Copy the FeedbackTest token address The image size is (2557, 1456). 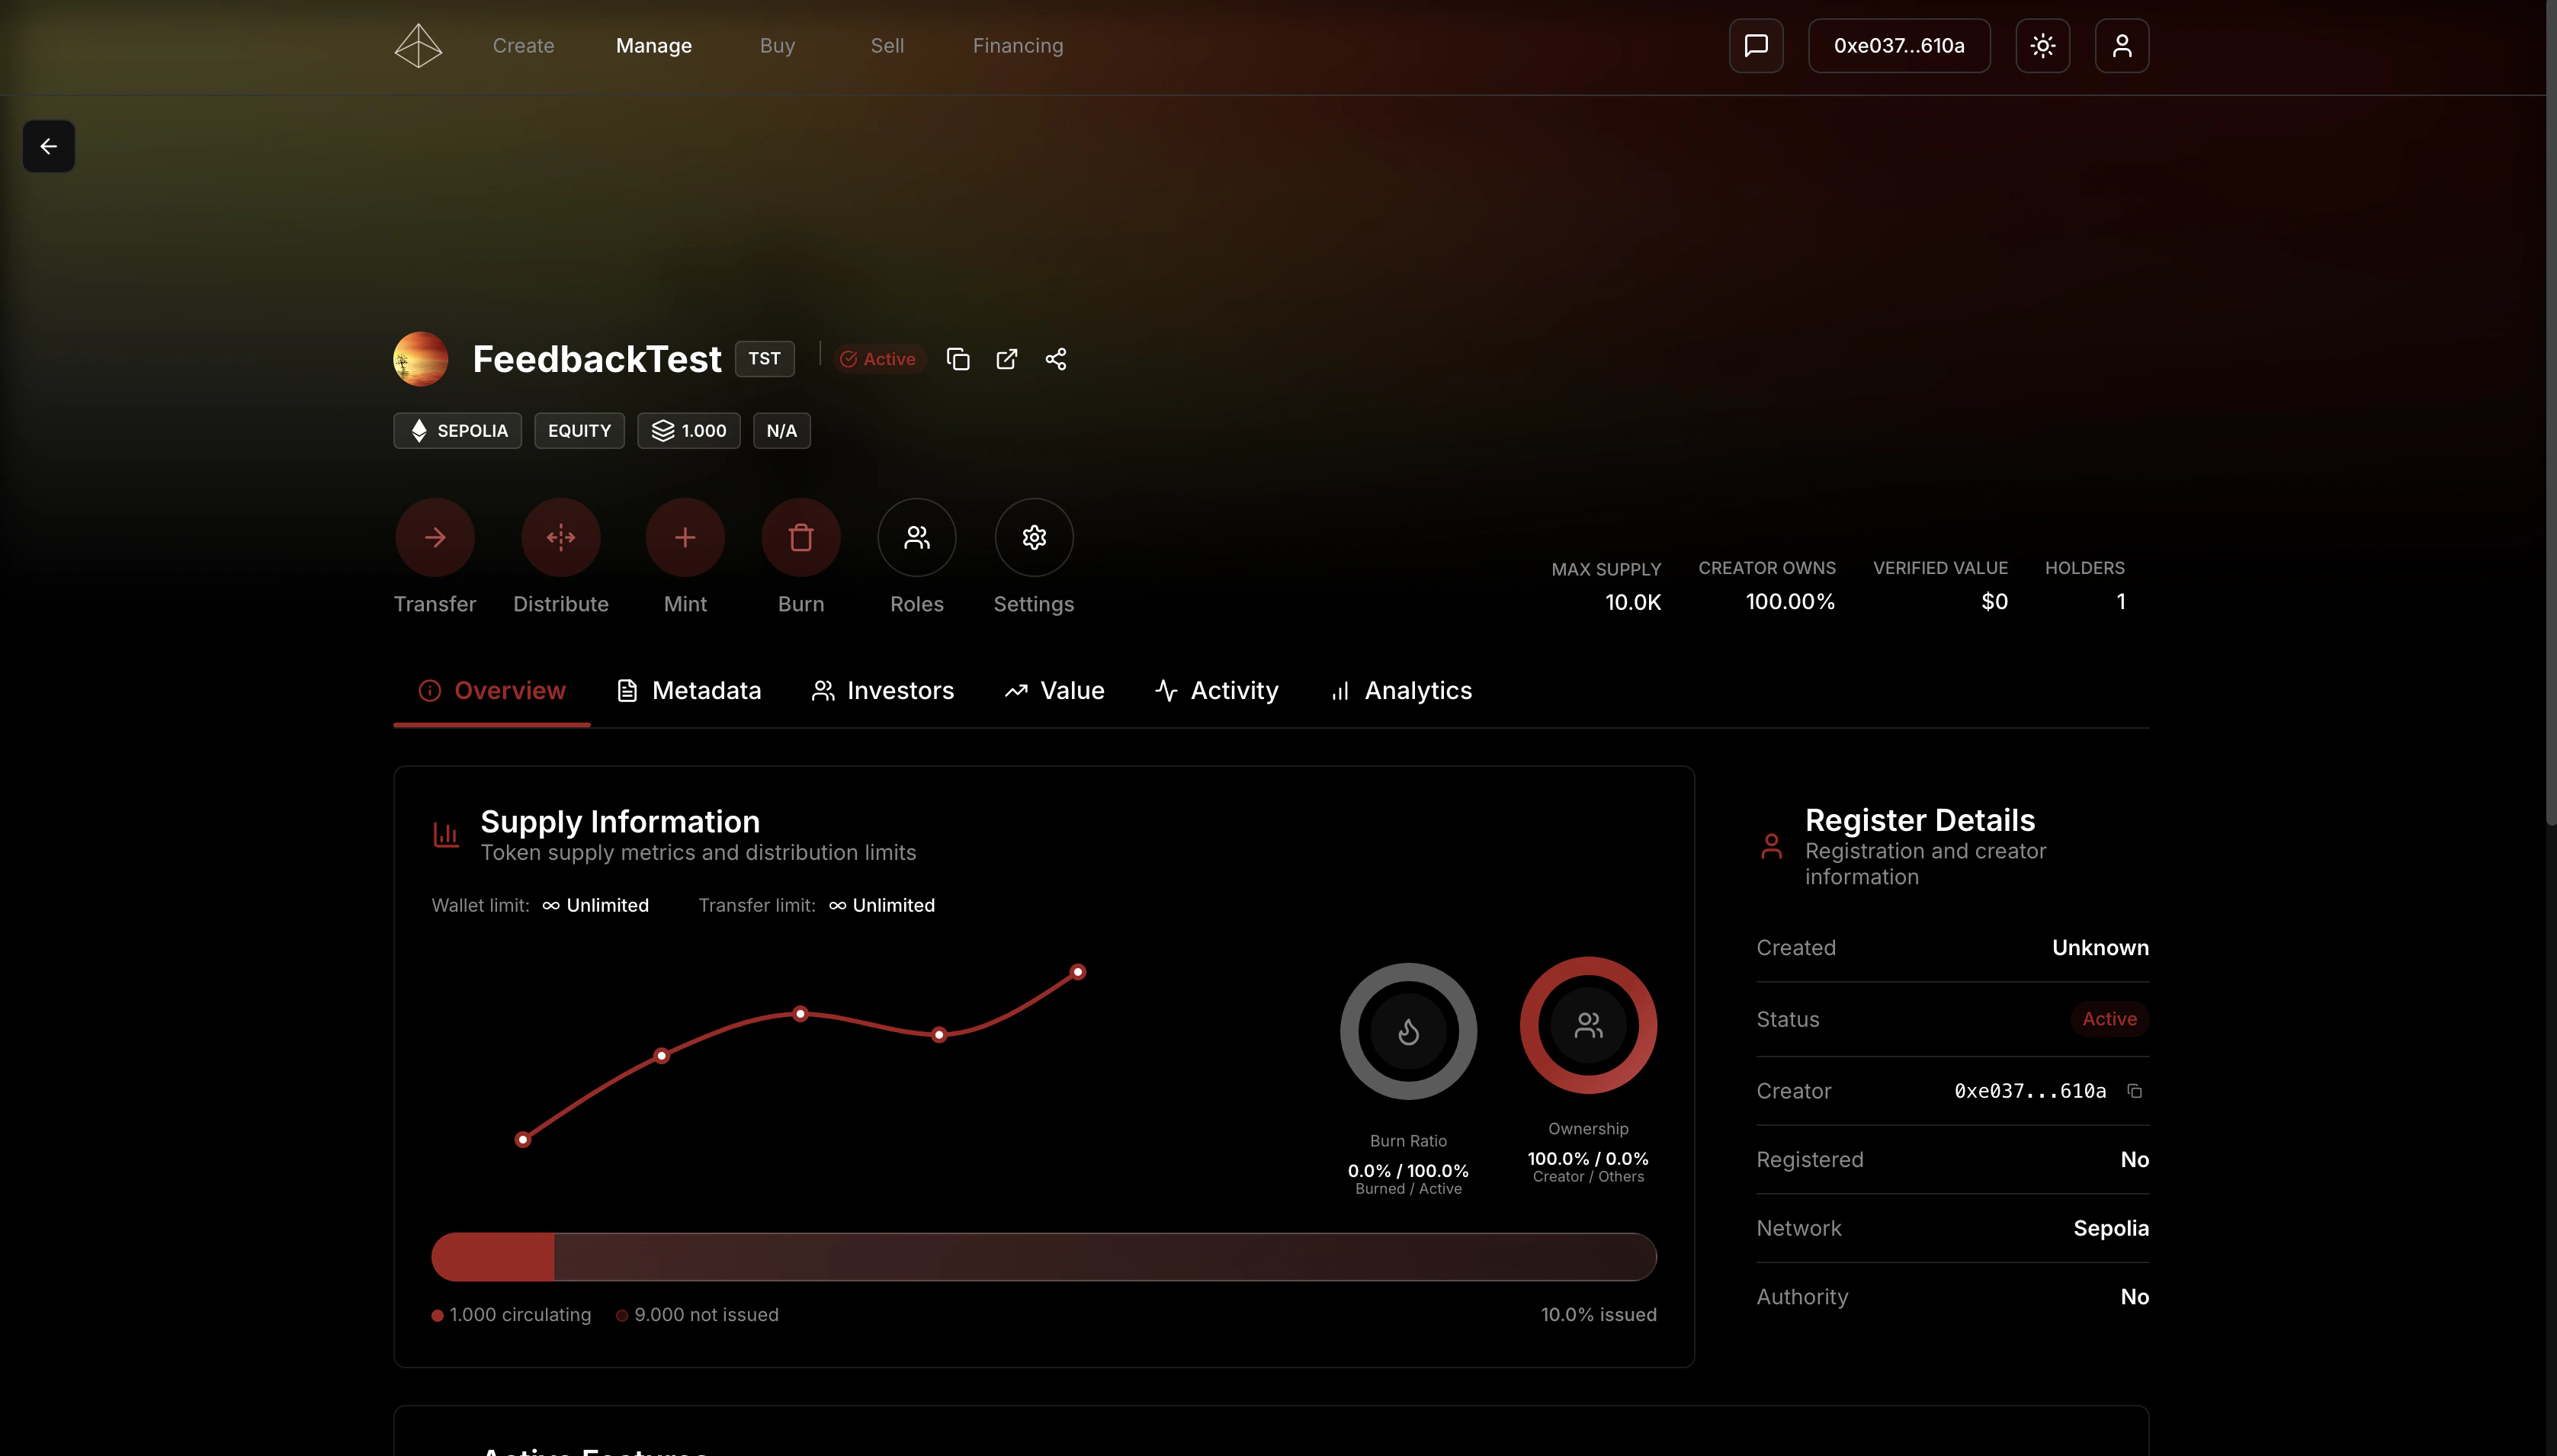[x=957, y=358]
